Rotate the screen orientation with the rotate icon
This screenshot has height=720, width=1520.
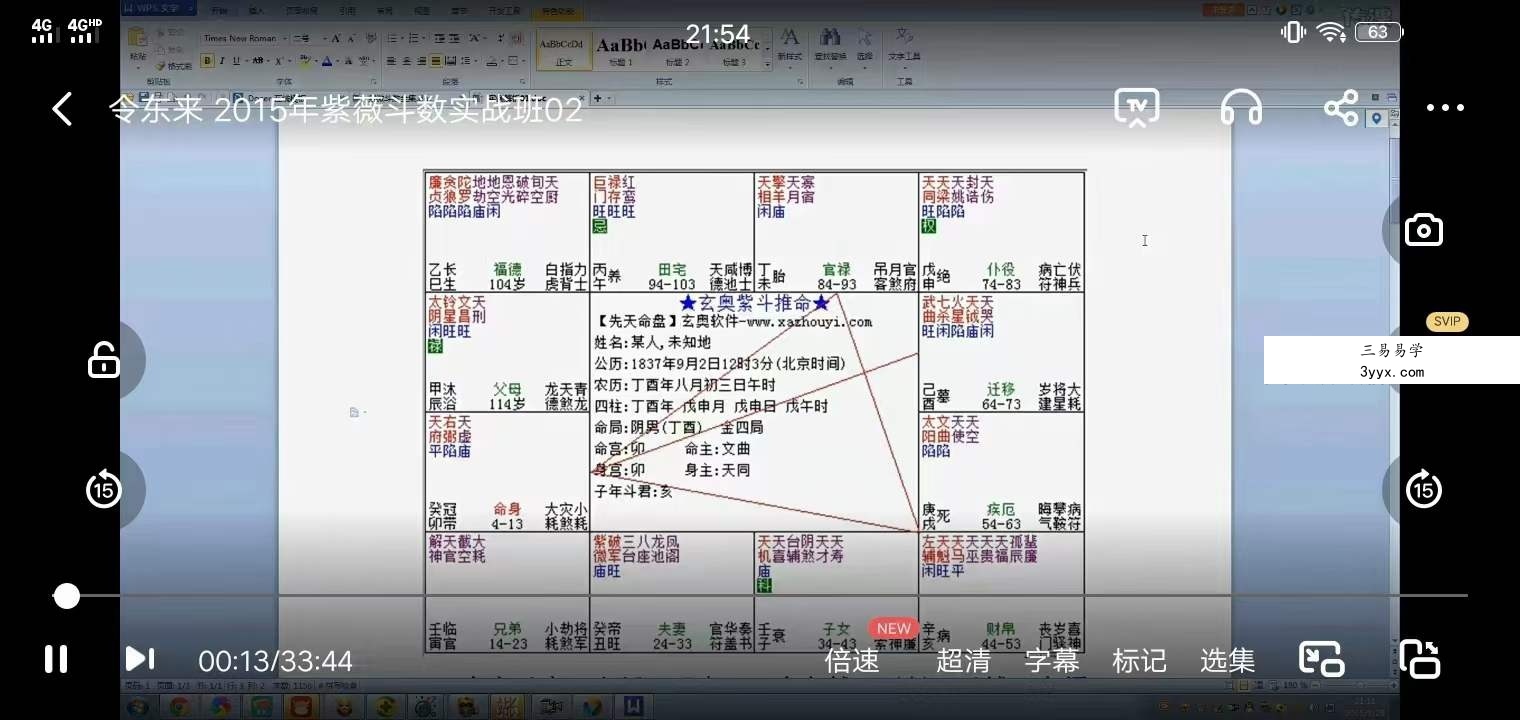coord(1420,659)
